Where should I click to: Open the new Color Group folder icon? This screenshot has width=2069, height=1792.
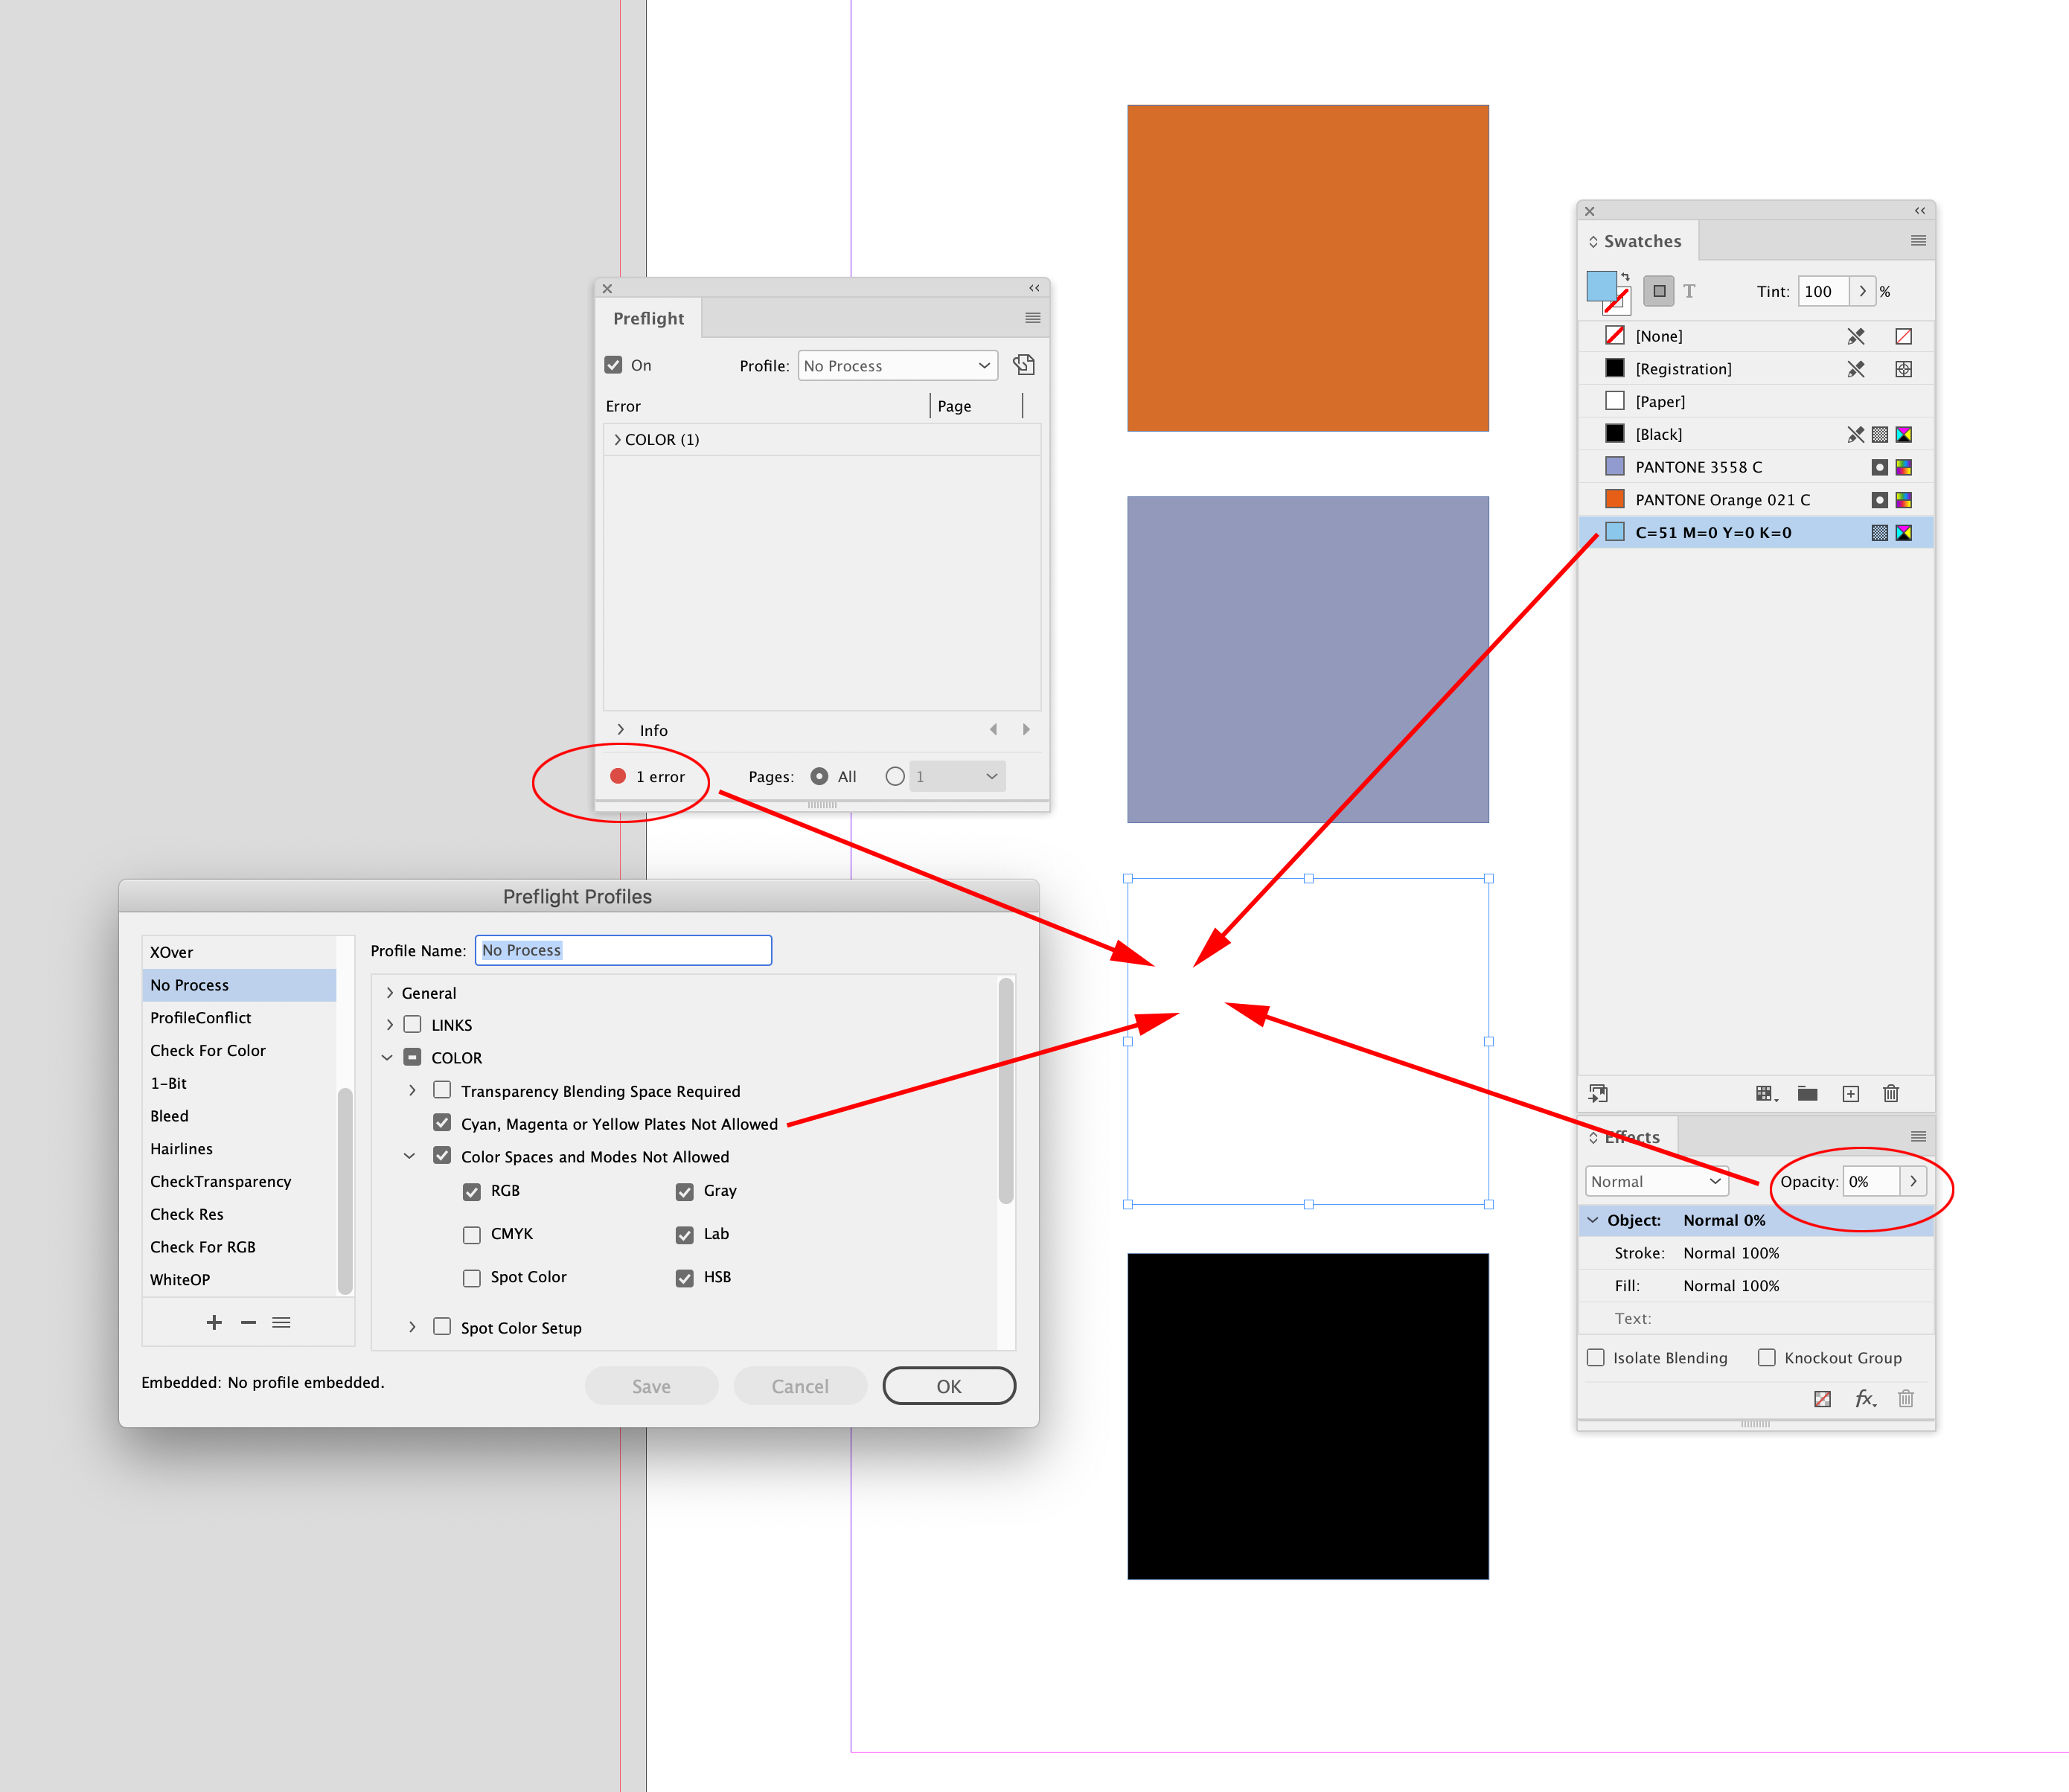1808,1093
